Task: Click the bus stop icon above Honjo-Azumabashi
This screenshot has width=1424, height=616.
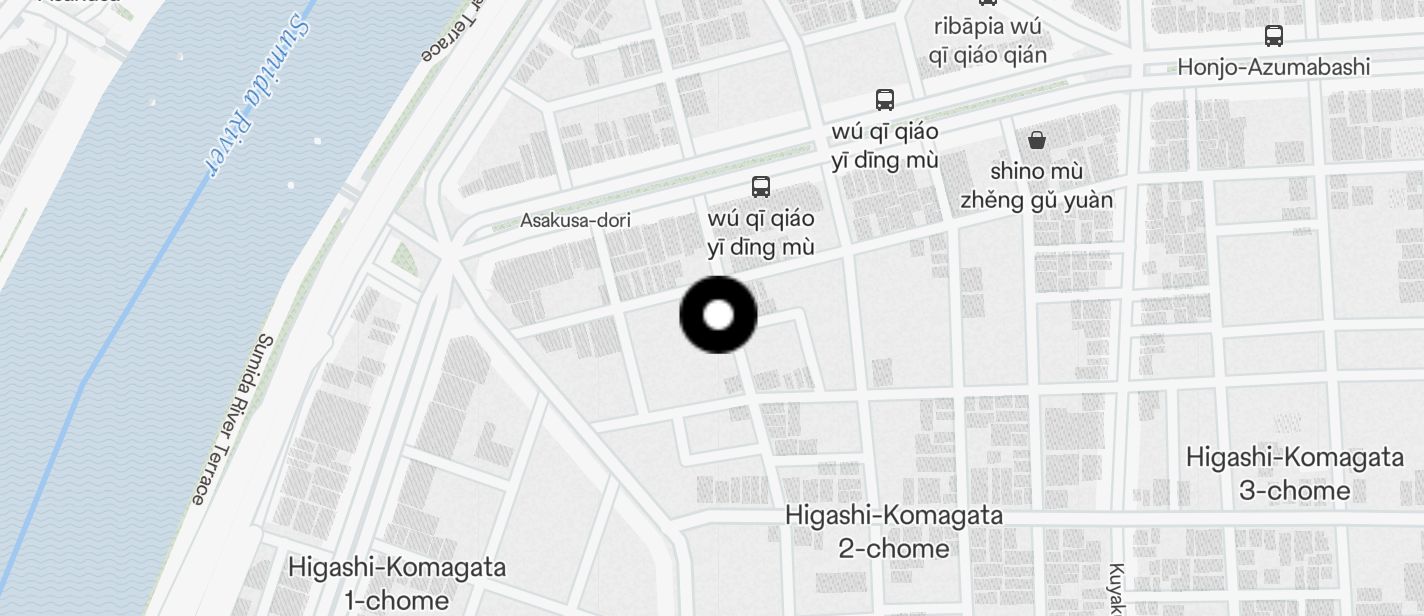Action: pyautogui.click(x=1273, y=36)
